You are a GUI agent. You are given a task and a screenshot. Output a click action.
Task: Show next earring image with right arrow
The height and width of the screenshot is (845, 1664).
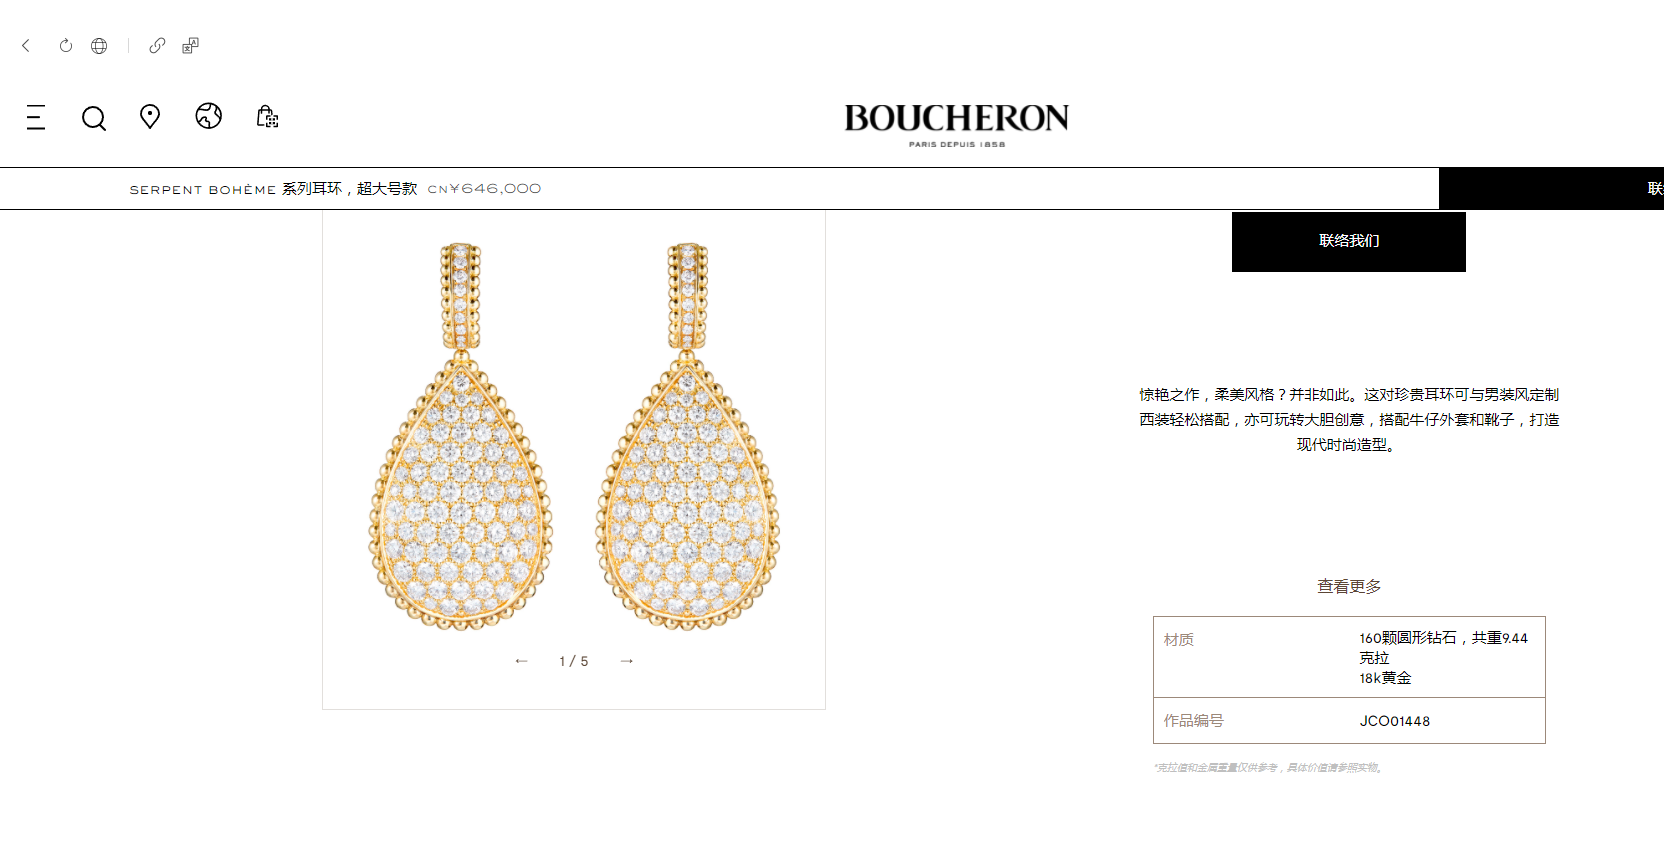[627, 661]
